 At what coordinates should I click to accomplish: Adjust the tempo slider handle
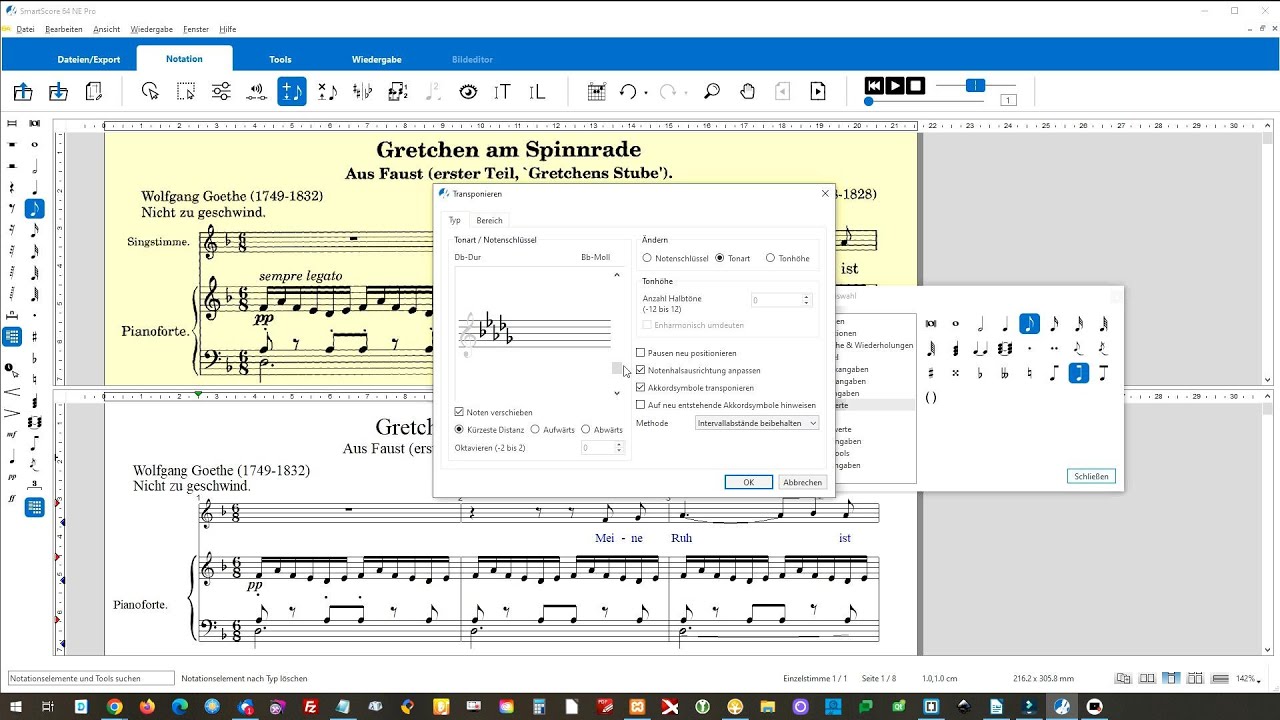click(975, 86)
